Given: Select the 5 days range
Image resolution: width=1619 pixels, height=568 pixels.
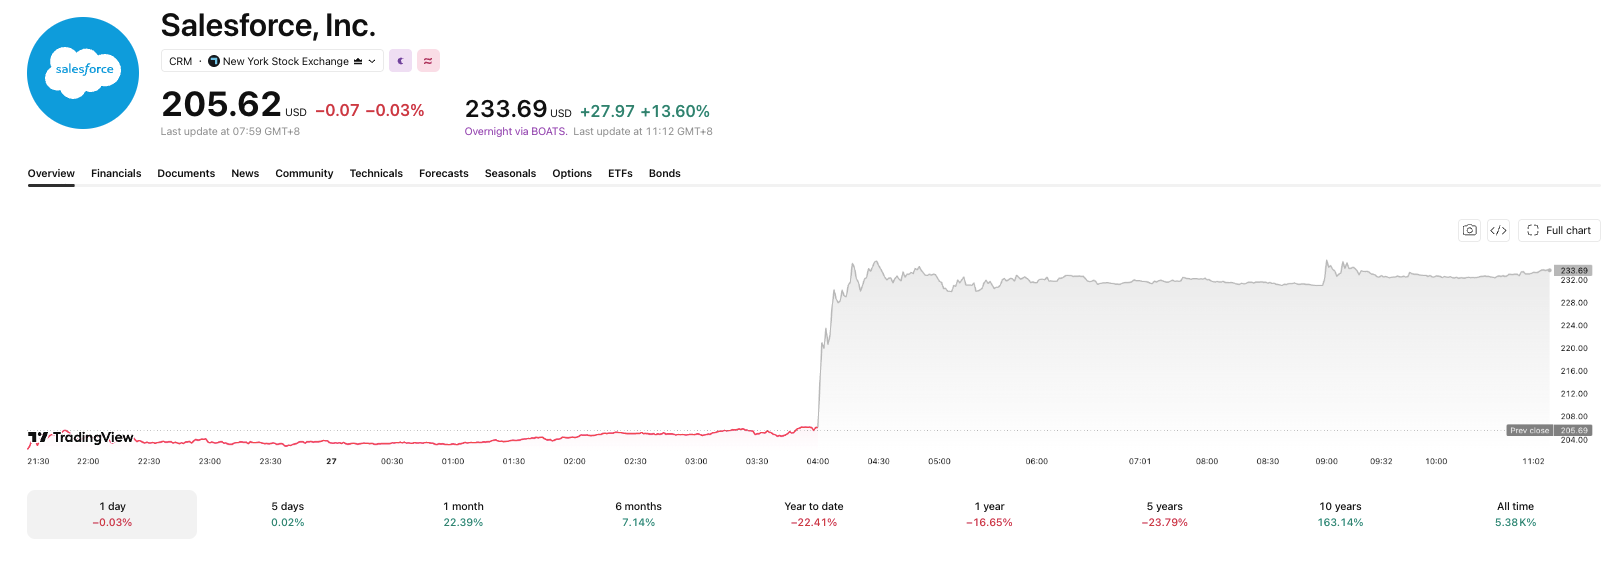Looking at the screenshot, I should click(x=288, y=514).
